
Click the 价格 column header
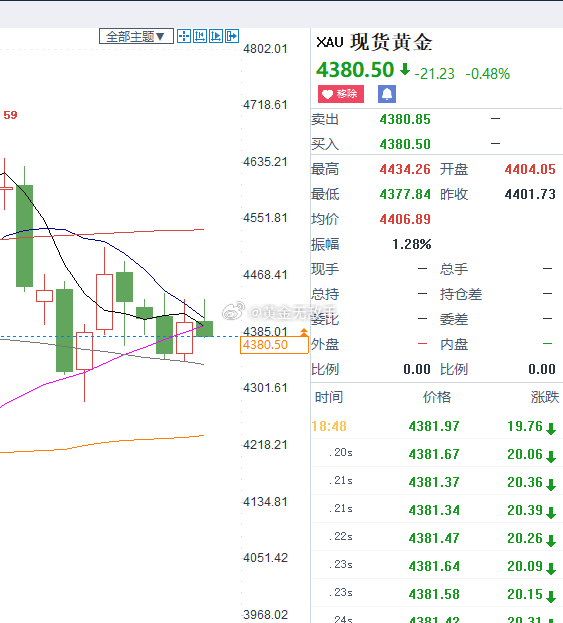(x=437, y=397)
